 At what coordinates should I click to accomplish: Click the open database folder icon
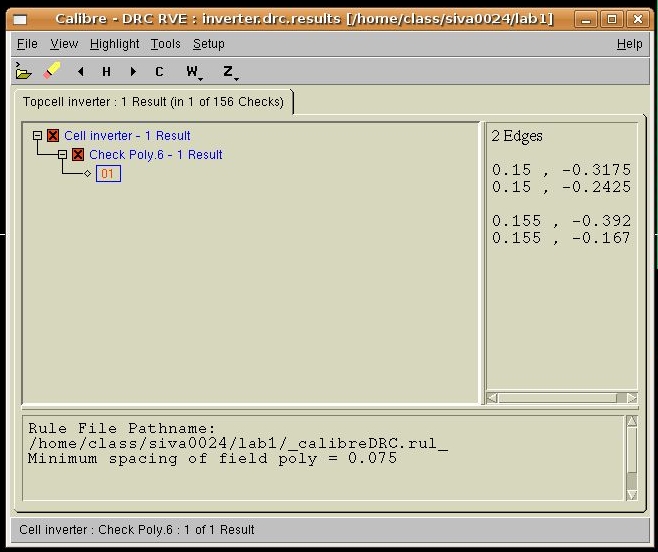coord(24,72)
